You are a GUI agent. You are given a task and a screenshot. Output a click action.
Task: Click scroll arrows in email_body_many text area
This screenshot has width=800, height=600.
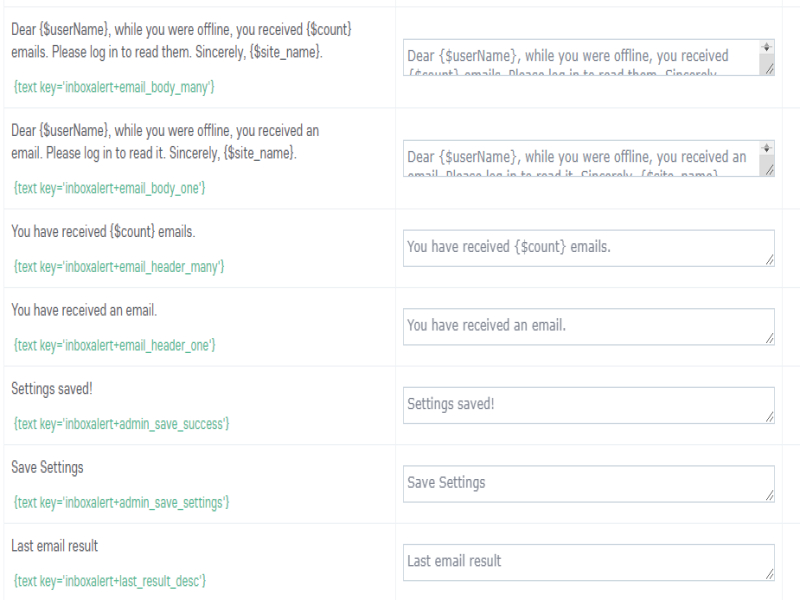(x=767, y=47)
